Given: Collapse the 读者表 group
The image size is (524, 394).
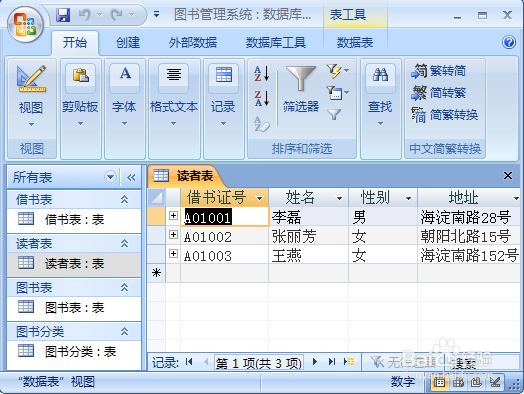Looking at the screenshot, I should 124,243.
